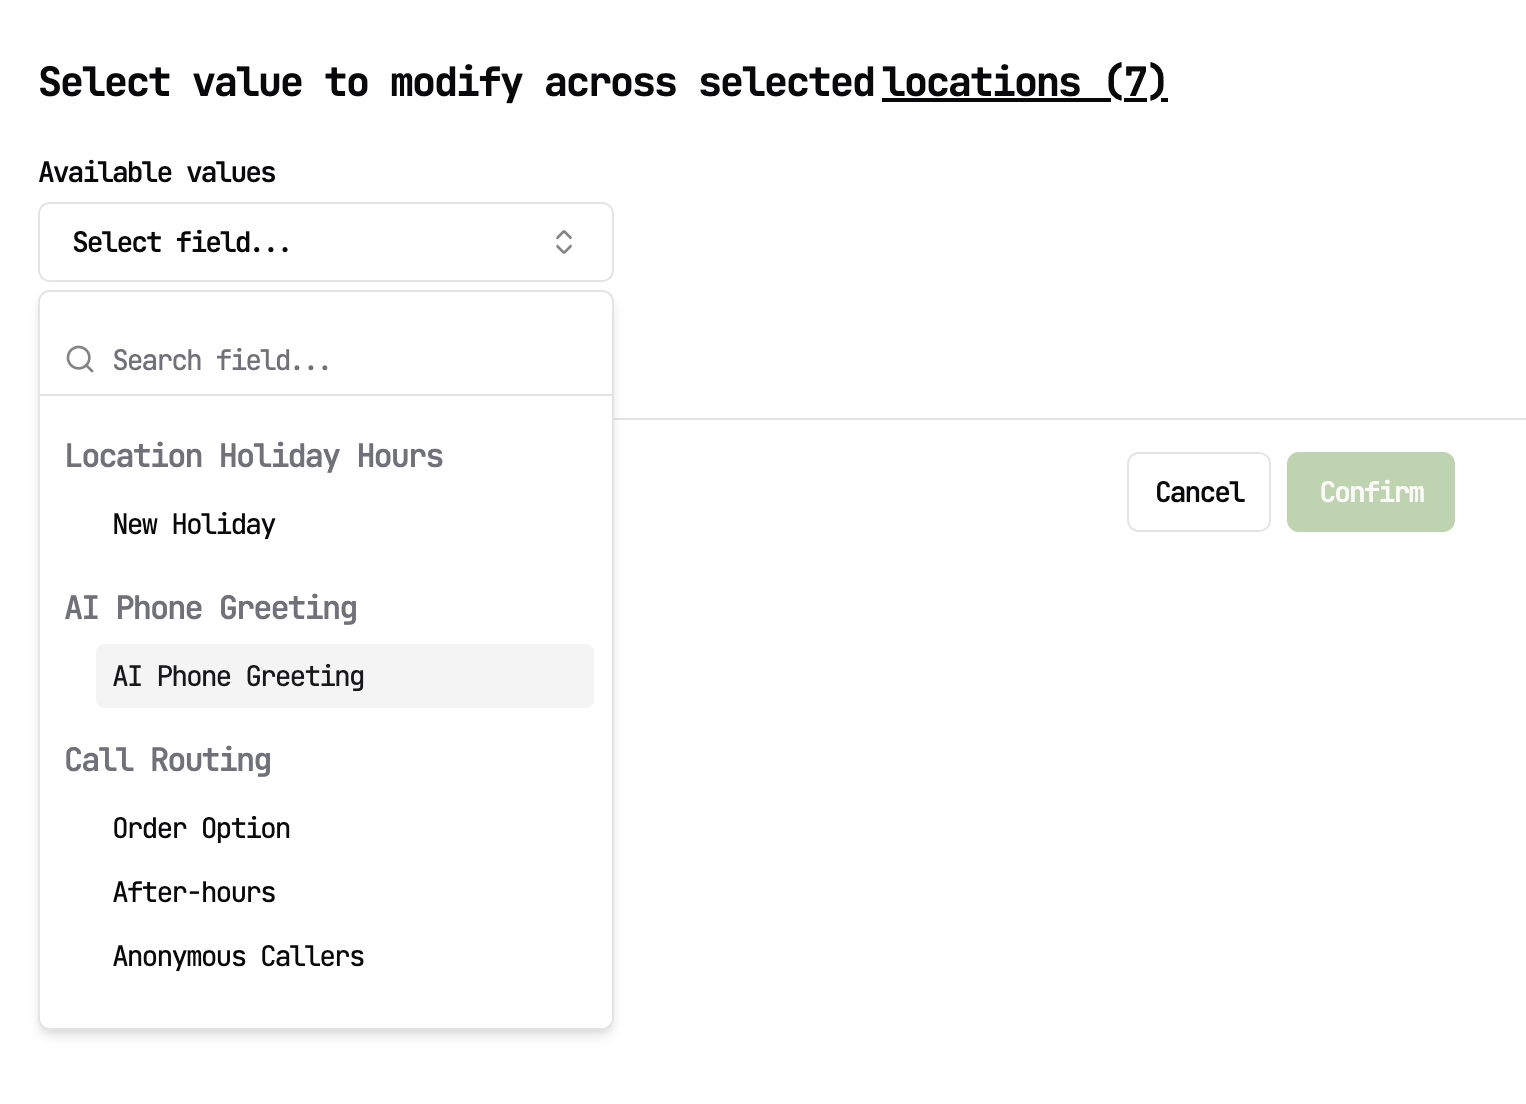This screenshot has width=1526, height=1104.
Task: Click the green Confirm button
Action: coord(1370,492)
